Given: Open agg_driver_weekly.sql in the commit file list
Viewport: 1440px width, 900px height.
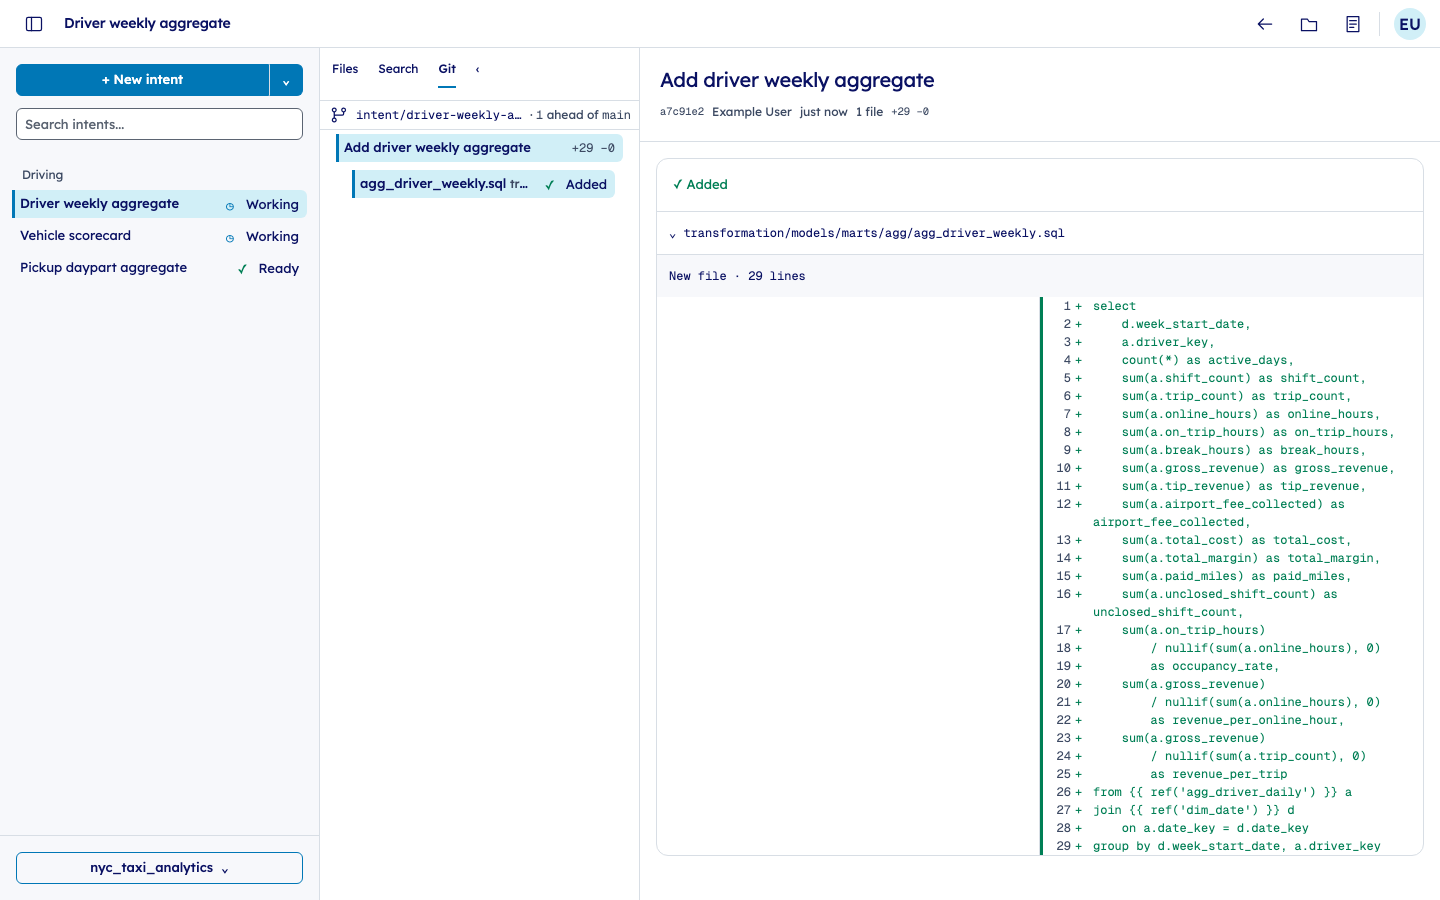Looking at the screenshot, I should pyautogui.click(x=483, y=184).
